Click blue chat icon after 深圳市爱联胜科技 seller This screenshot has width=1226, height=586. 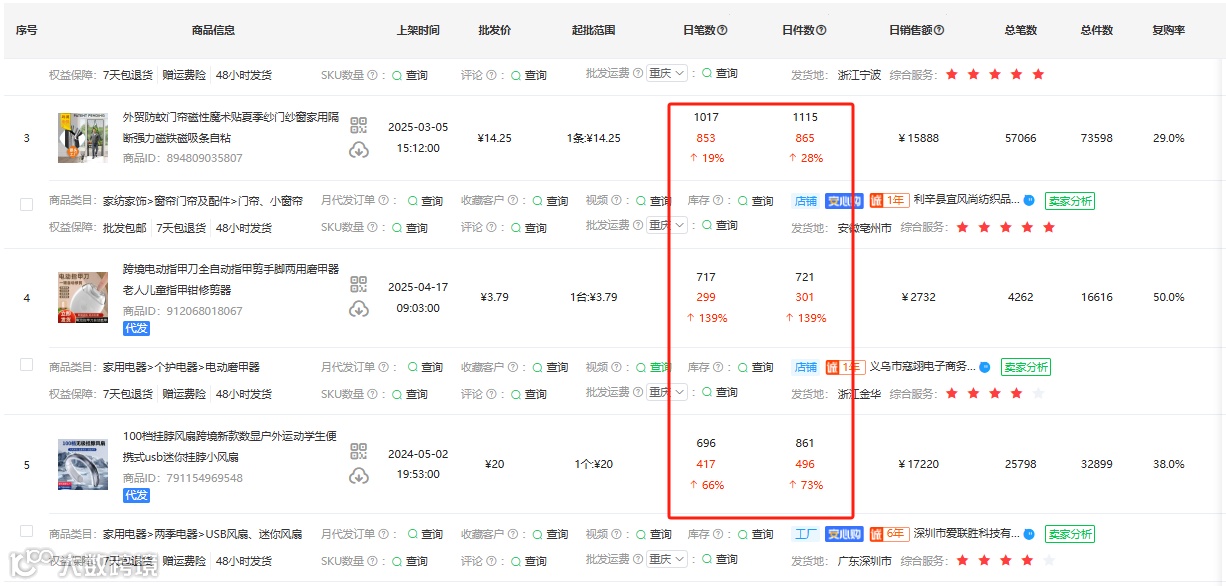click(x=1029, y=534)
